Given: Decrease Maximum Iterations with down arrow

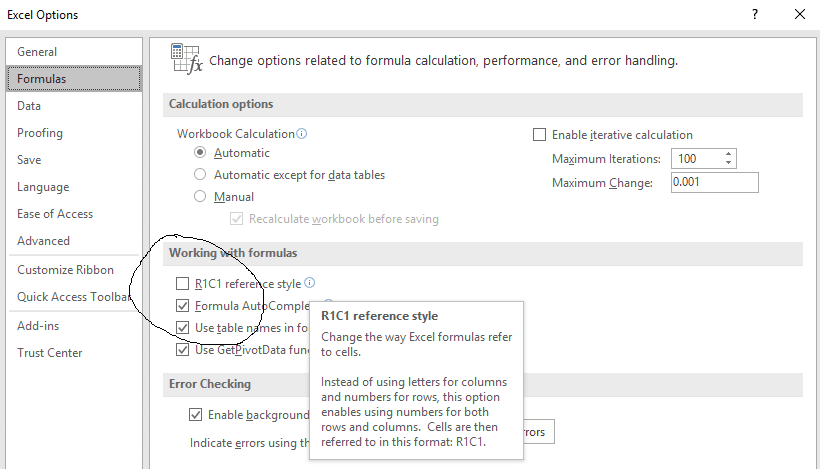Looking at the screenshot, I should [728, 163].
